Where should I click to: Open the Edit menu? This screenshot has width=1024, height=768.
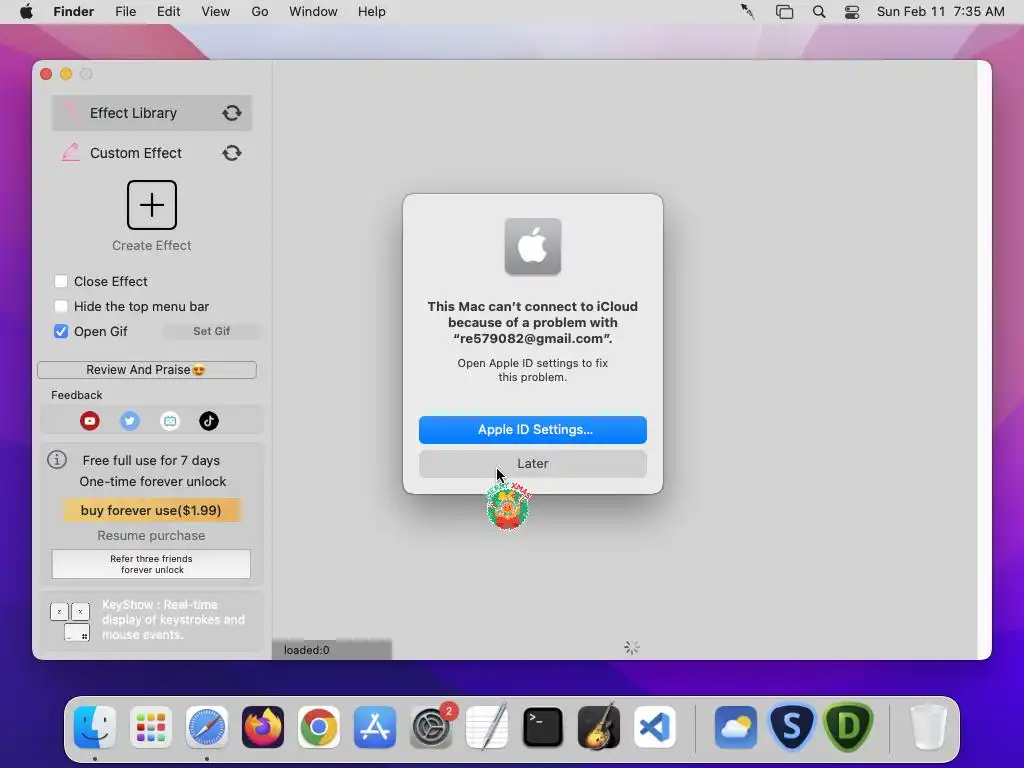pyautogui.click(x=168, y=12)
